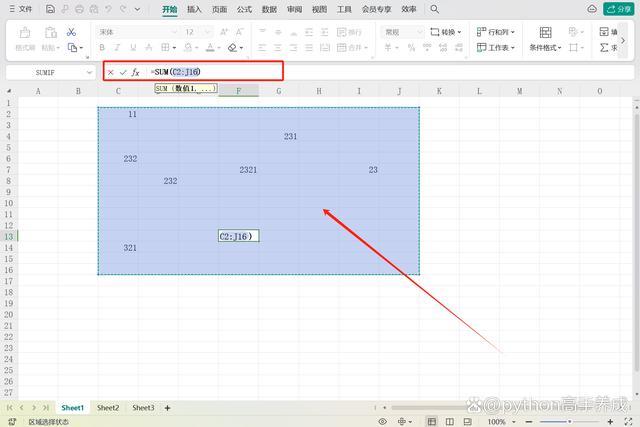Cancel the formula entry with X icon

coord(110,73)
